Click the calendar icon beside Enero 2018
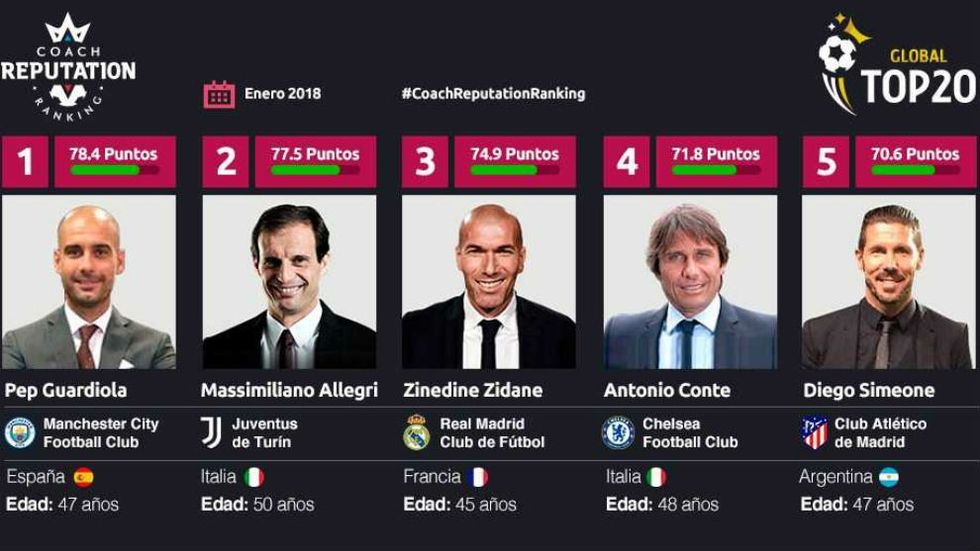 (x=219, y=94)
